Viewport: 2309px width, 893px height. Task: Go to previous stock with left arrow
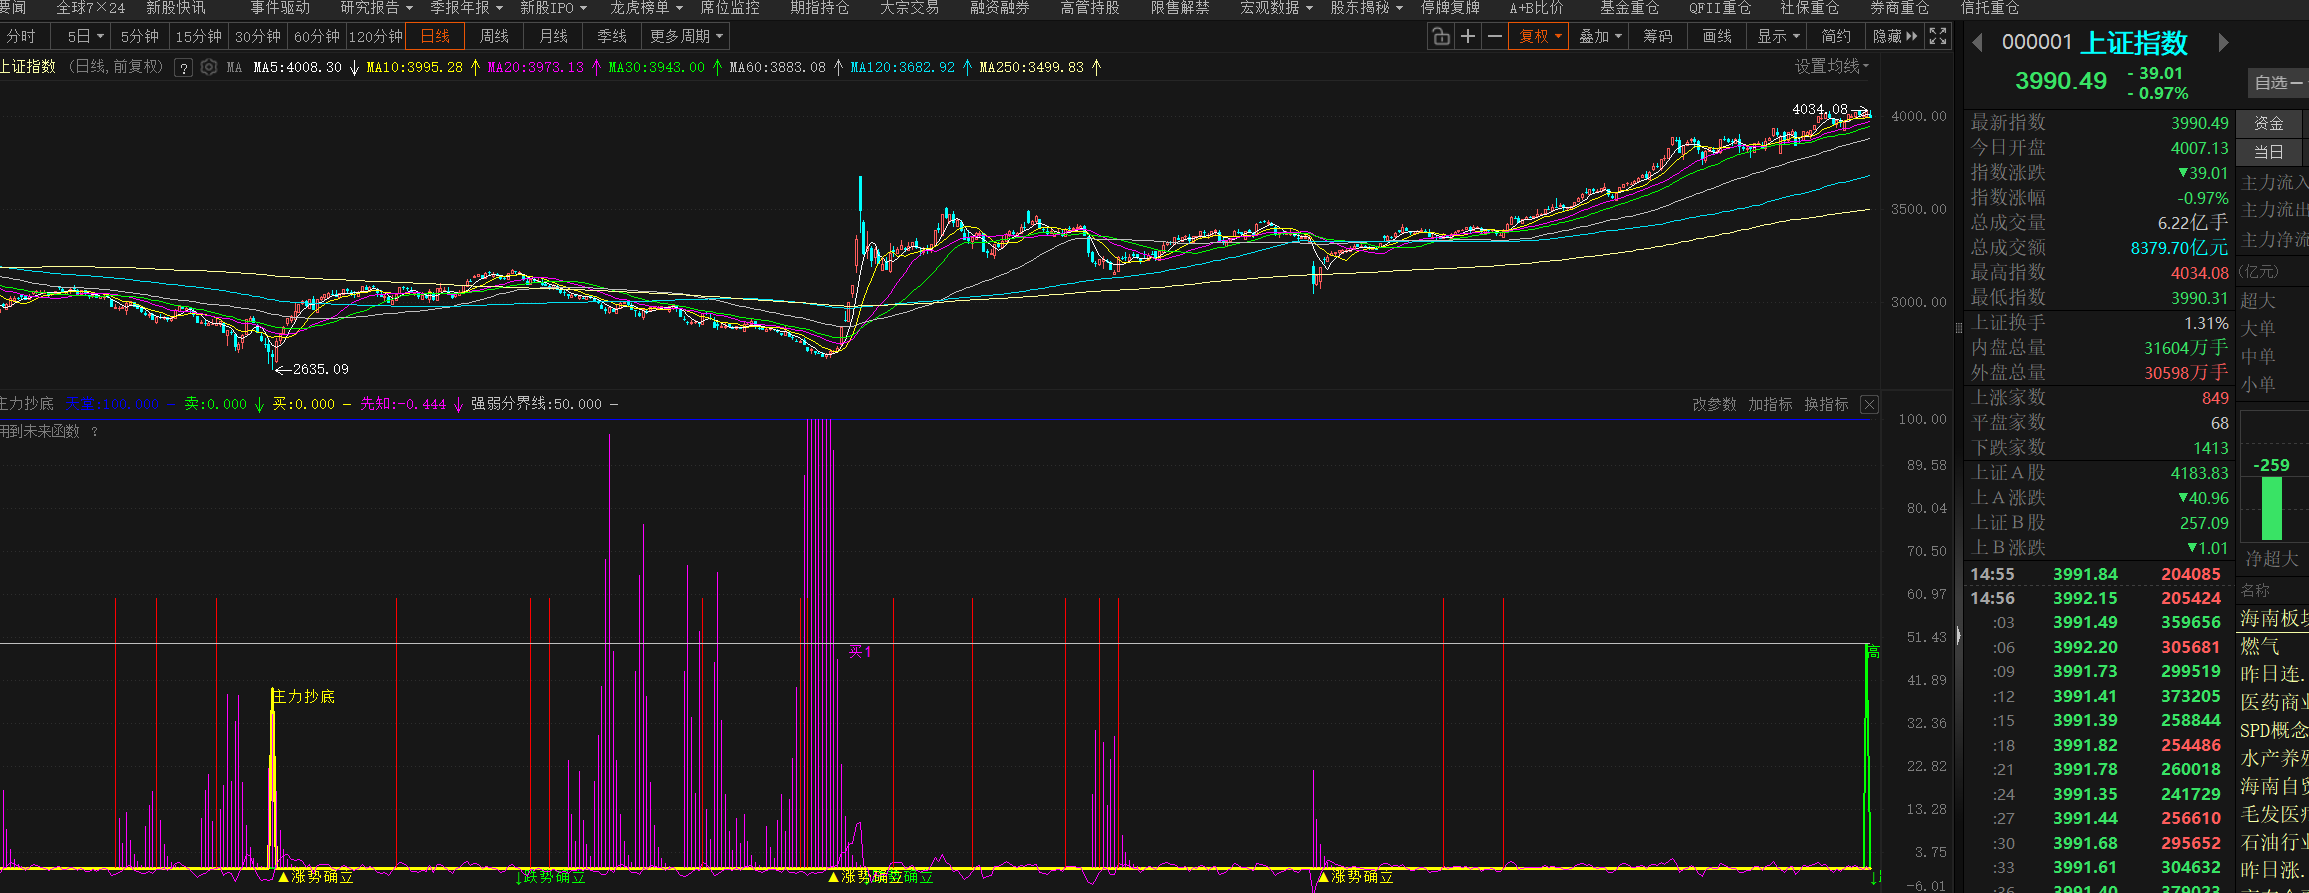(1977, 43)
